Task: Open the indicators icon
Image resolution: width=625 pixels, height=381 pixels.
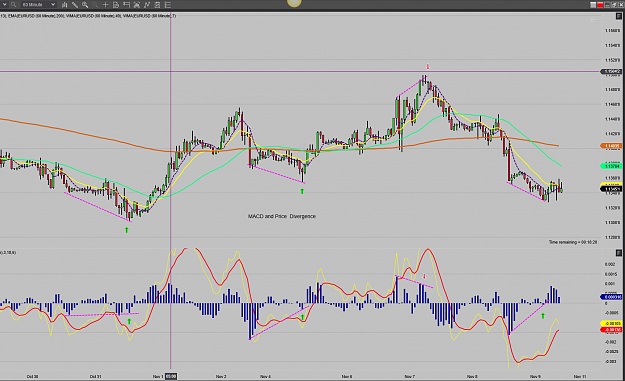Action: [147, 5]
